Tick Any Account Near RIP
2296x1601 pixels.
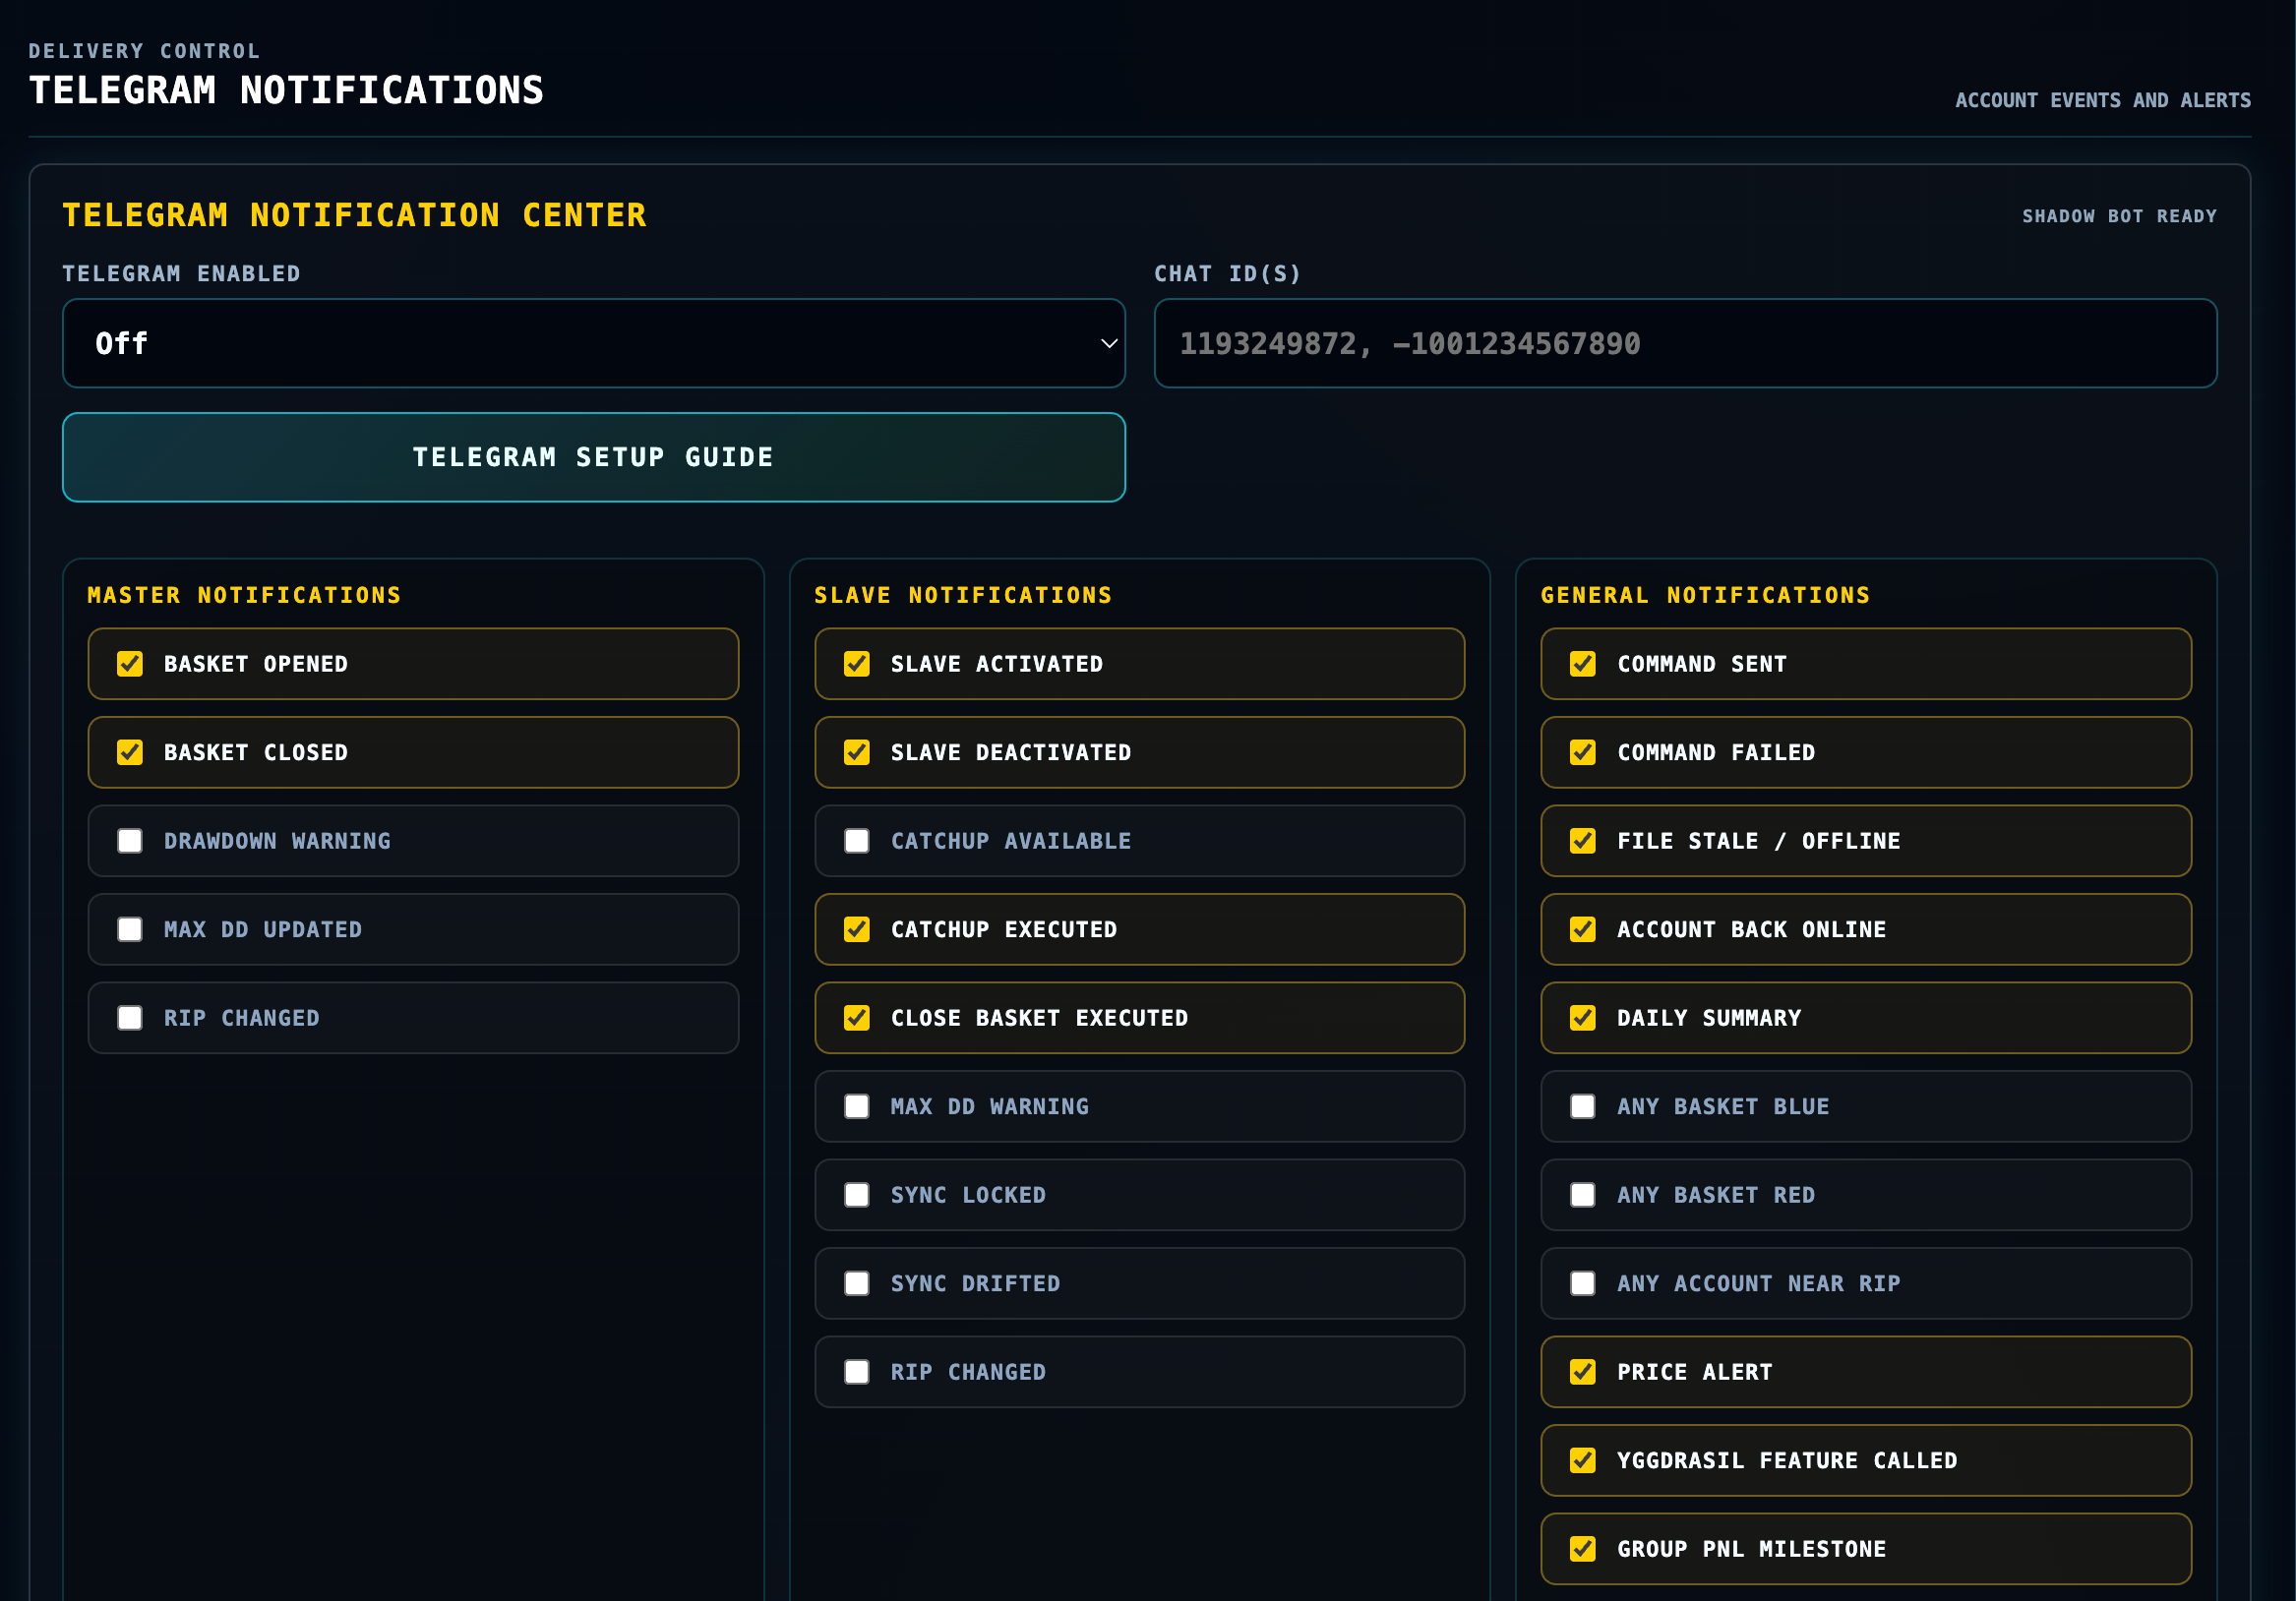click(1583, 1283)
